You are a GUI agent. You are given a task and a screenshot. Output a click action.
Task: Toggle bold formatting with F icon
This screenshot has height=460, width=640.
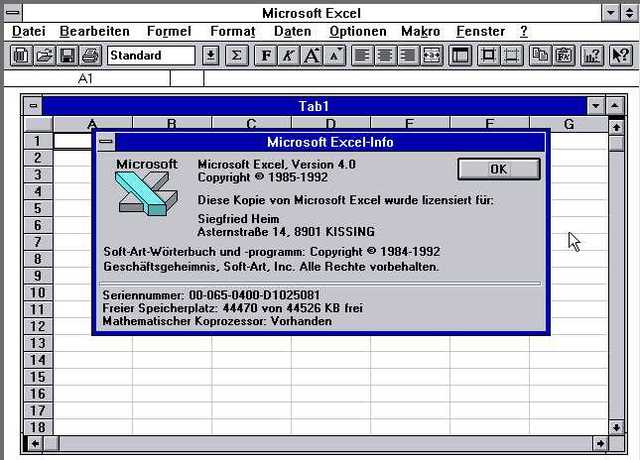(266, 55)
